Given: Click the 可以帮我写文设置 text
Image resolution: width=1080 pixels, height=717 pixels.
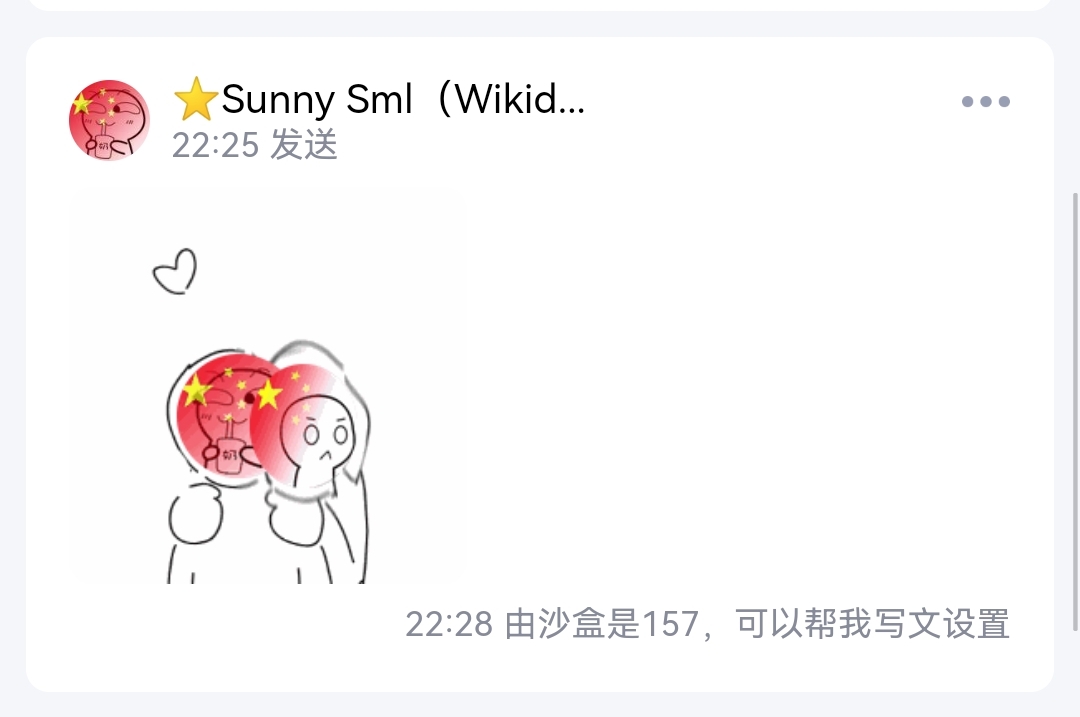Looking at the screenshot, I should (x=872, y=624).
